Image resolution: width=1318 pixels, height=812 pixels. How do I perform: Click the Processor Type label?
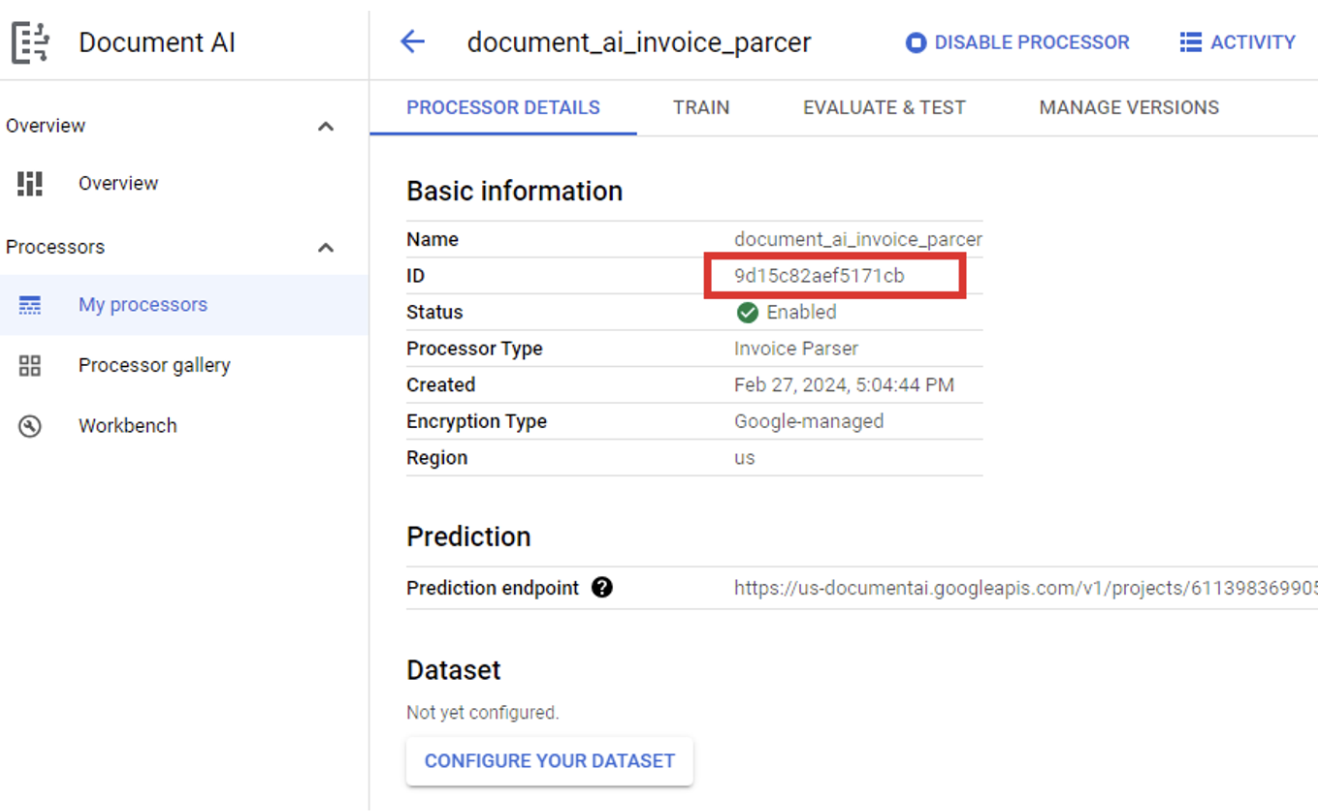tap(474, 349)
